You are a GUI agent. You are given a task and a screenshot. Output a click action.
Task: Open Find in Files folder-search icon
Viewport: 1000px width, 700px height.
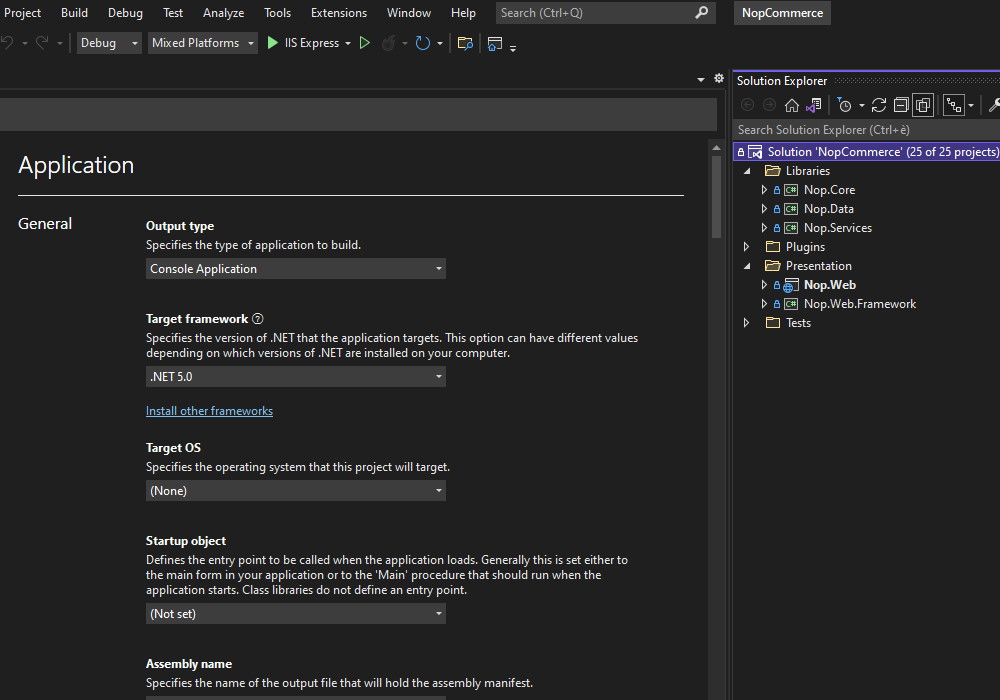point(466,43)
